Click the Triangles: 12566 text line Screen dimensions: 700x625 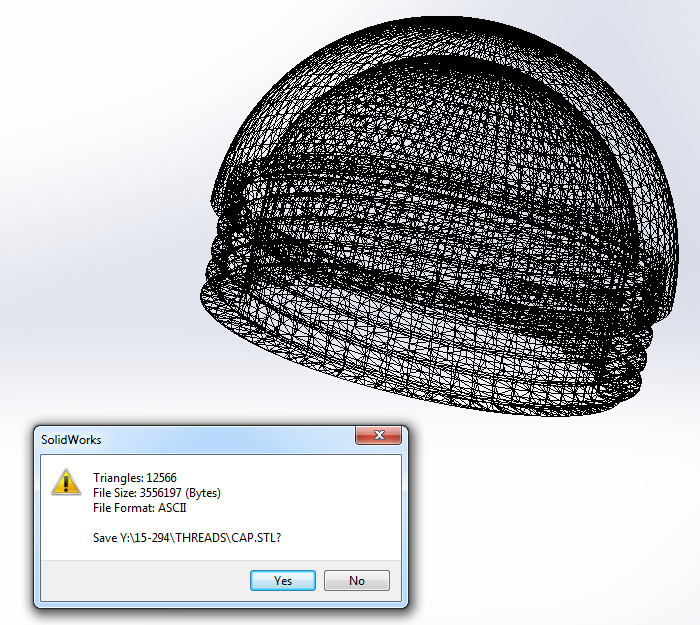[134, 478]
